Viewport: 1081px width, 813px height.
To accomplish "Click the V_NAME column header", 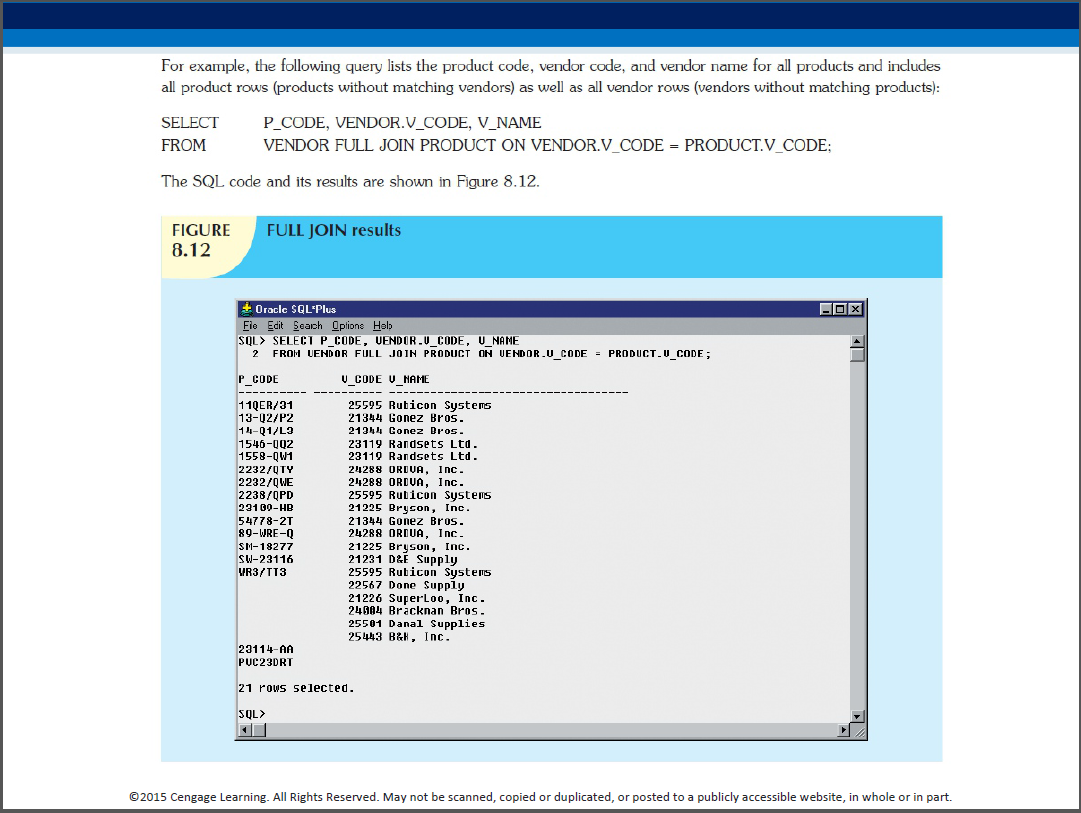I will click(409, 379).
